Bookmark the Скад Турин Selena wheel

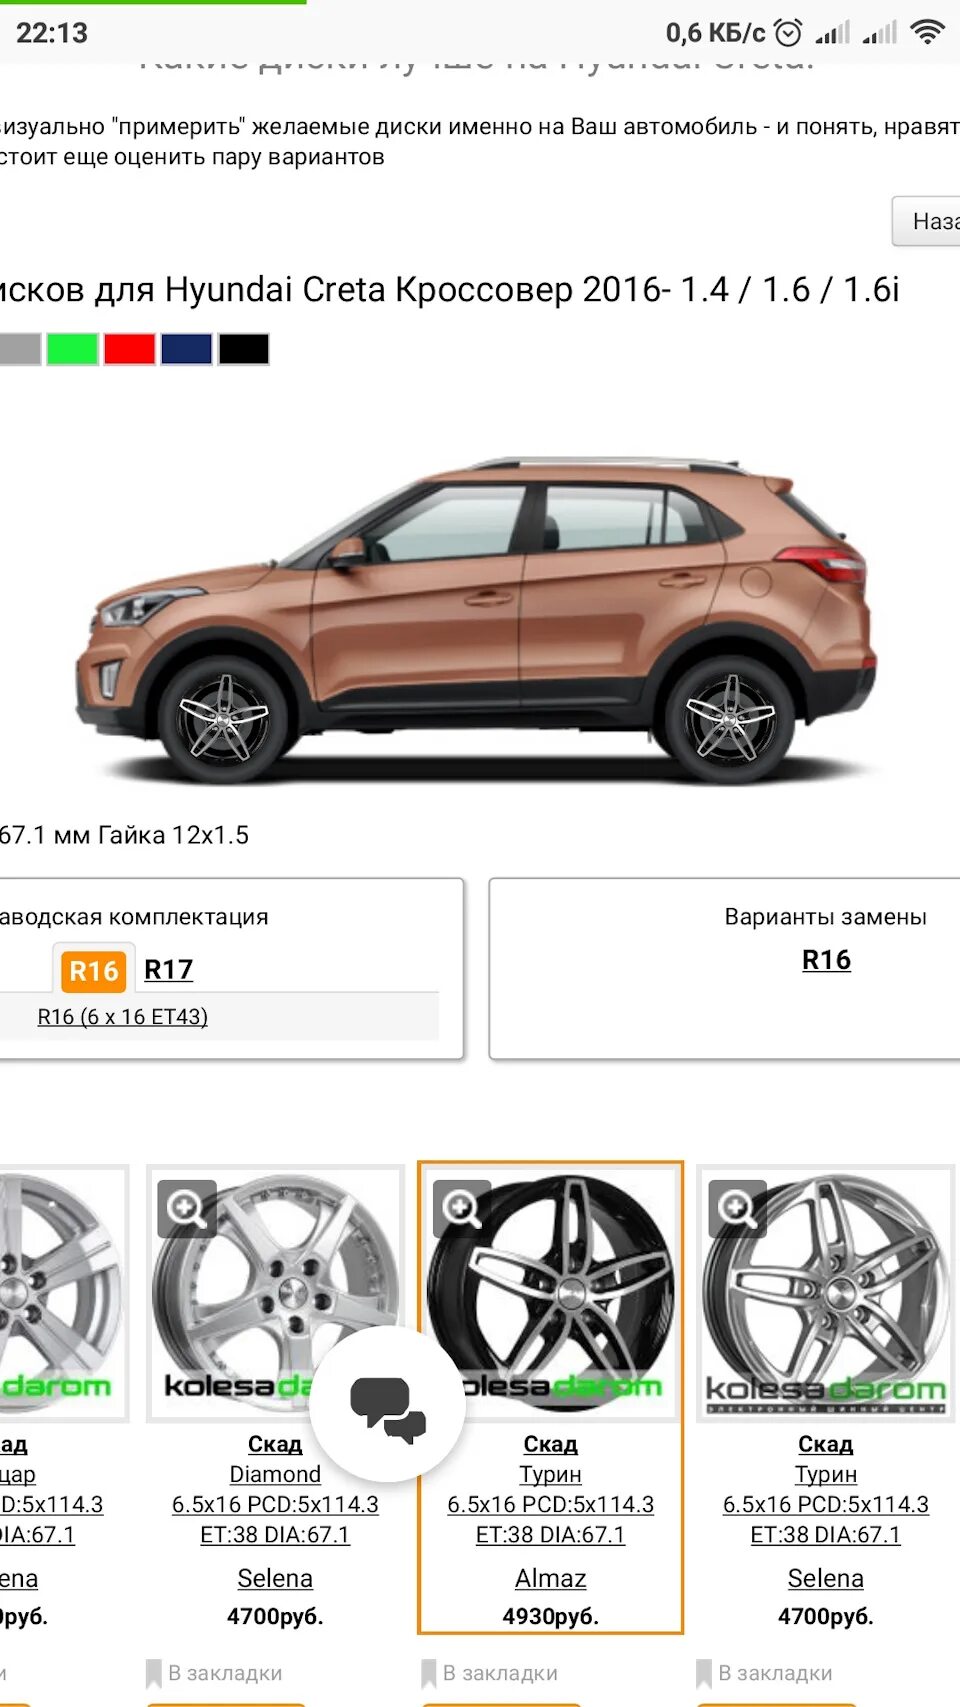(x=765, y=1673)
